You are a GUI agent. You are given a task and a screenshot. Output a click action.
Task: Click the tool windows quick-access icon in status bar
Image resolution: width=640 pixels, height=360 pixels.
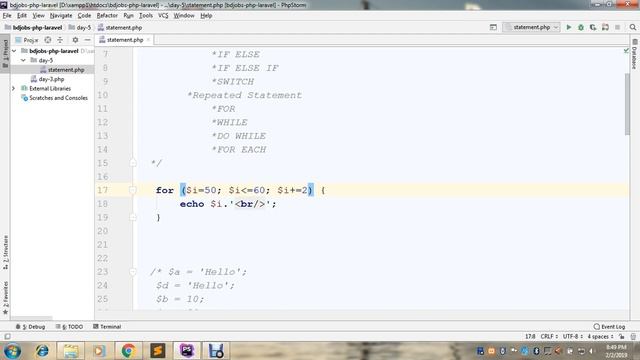7,336
